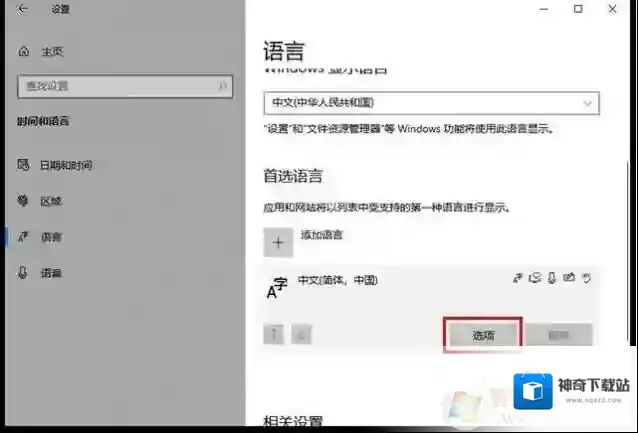638x433 pixels.
Task: Select the 中文(简体，中国) language entry
Action: click(340, 281)
